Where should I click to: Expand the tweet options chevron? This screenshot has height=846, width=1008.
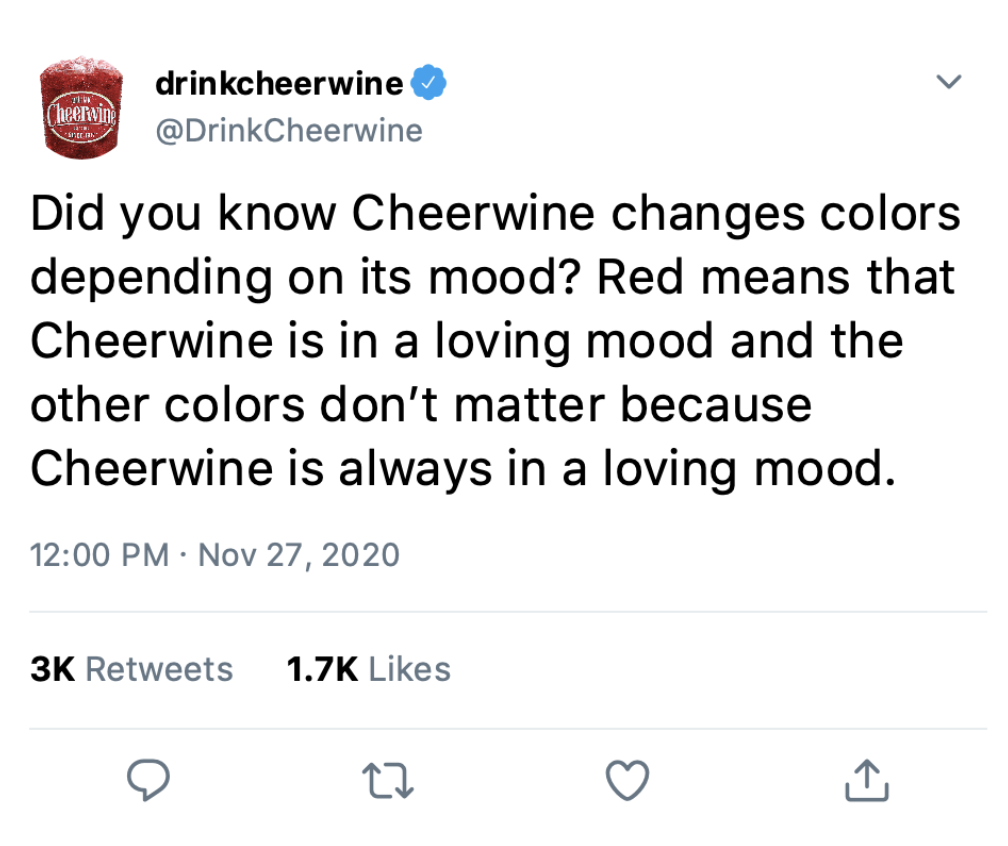[x=949, y=82]
